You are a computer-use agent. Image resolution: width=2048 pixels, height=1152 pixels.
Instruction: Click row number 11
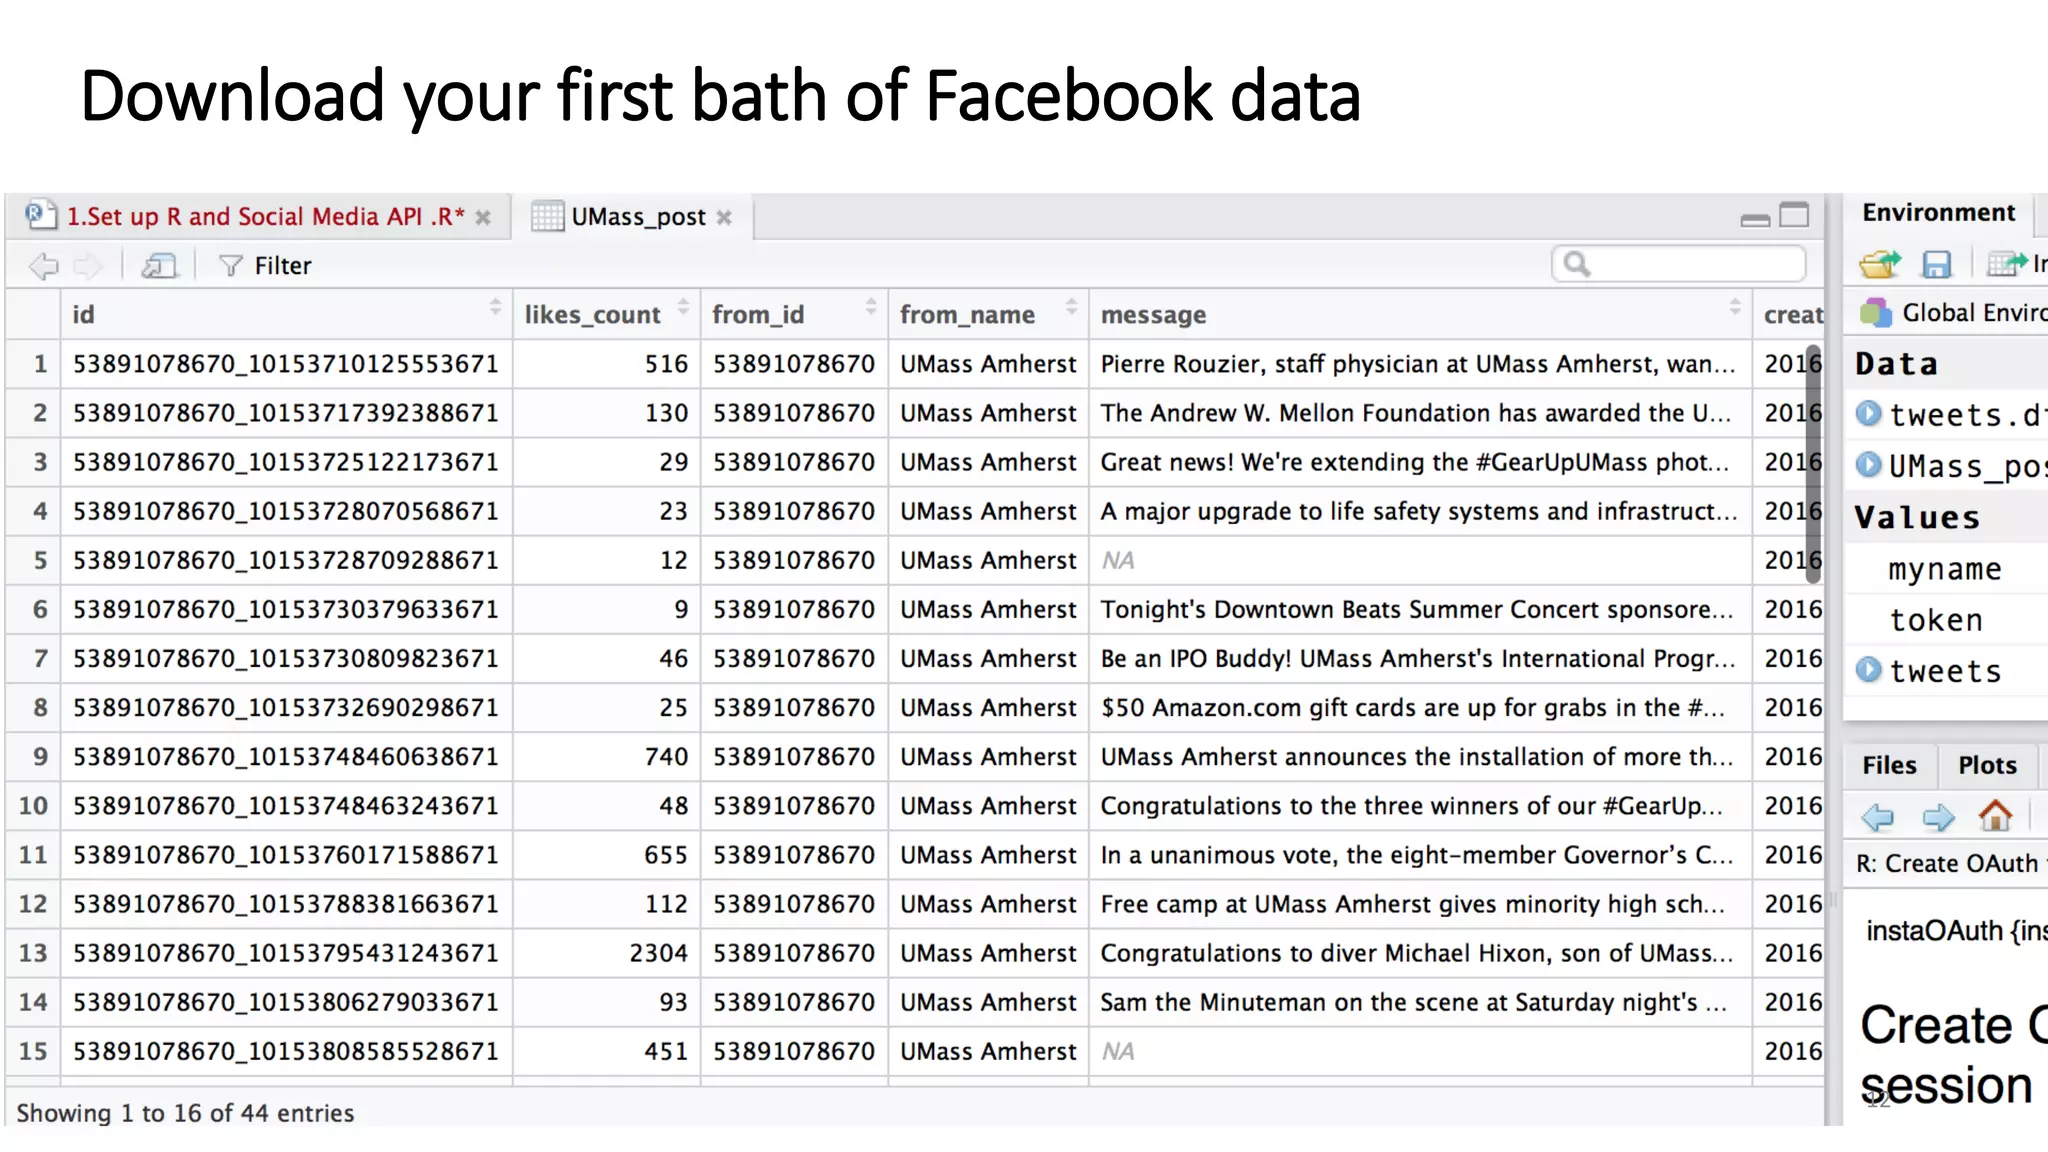[x=33, y=855]
